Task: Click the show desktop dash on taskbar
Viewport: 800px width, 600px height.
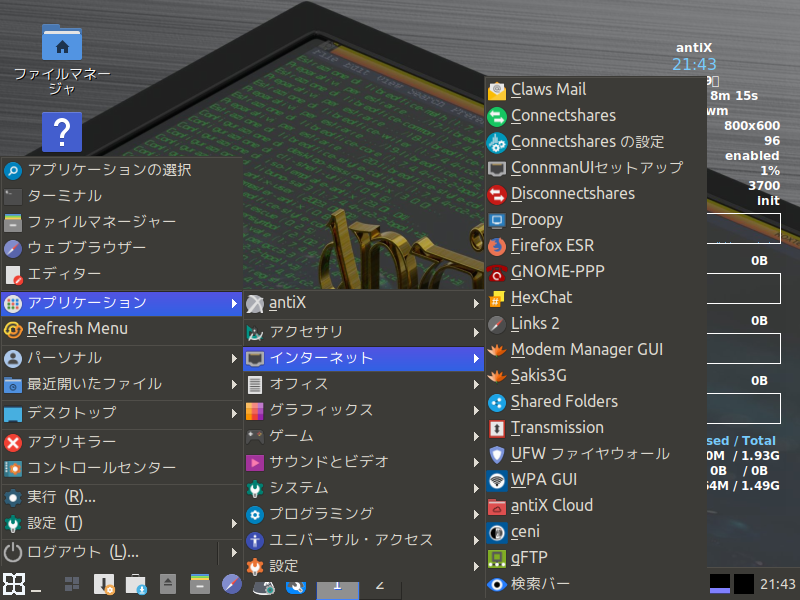Action: [36, 590]
